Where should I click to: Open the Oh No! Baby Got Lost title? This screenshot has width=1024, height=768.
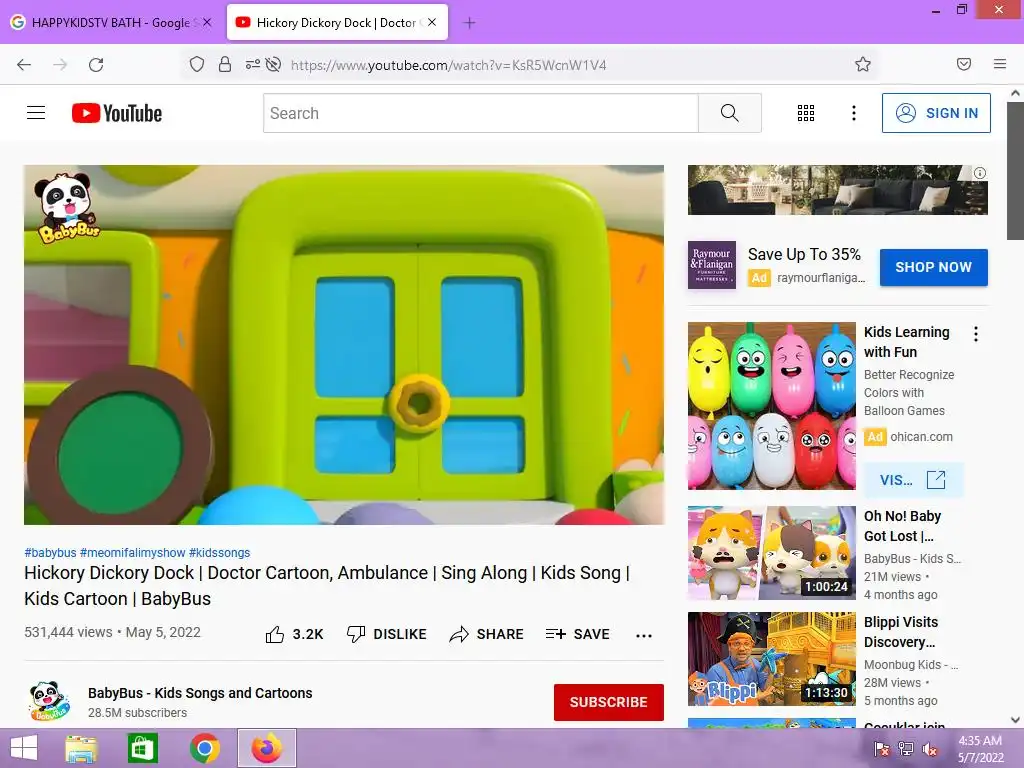(x=903, y=526)
